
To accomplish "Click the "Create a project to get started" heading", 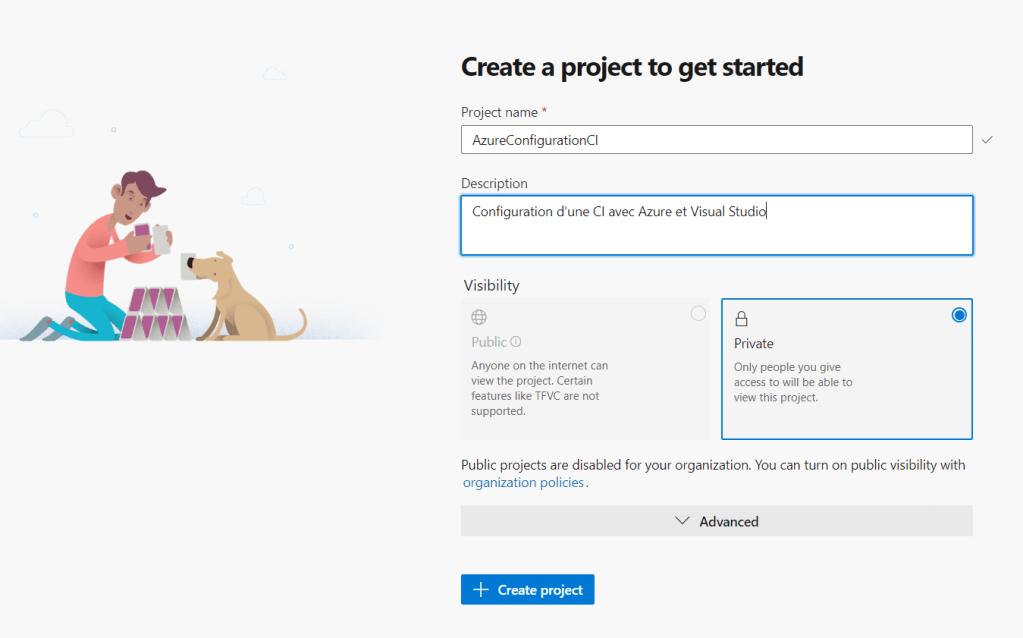I will tap(632, 67).
